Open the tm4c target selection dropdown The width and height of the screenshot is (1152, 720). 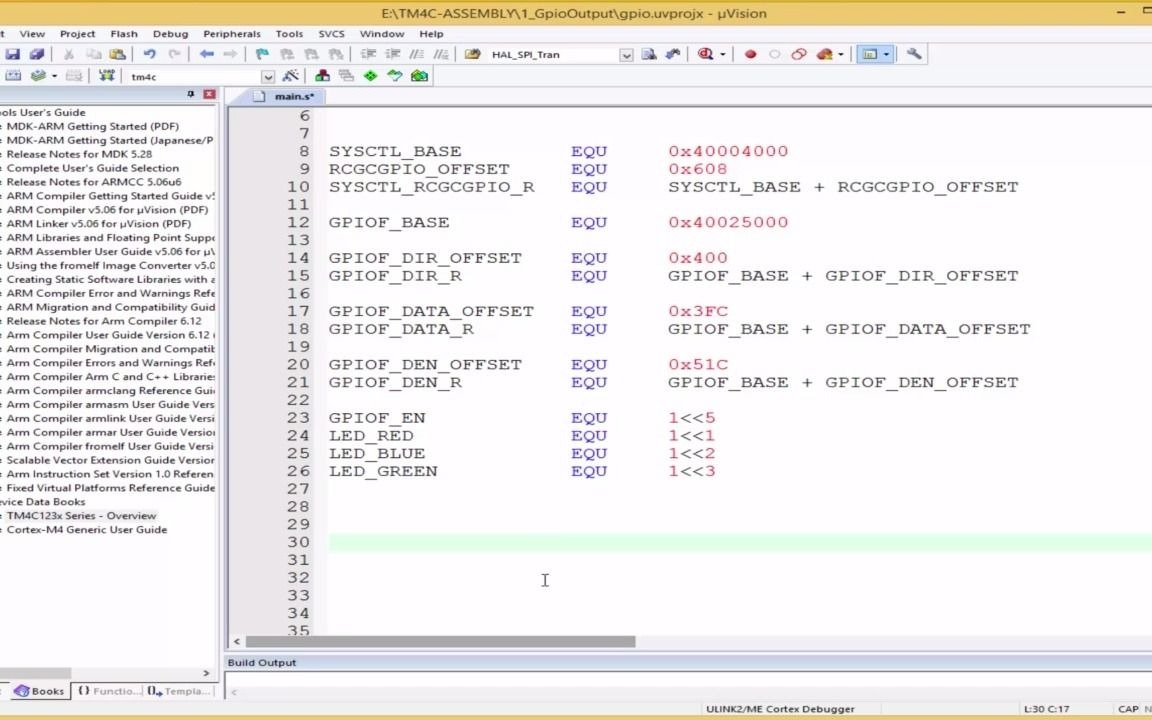268,75
